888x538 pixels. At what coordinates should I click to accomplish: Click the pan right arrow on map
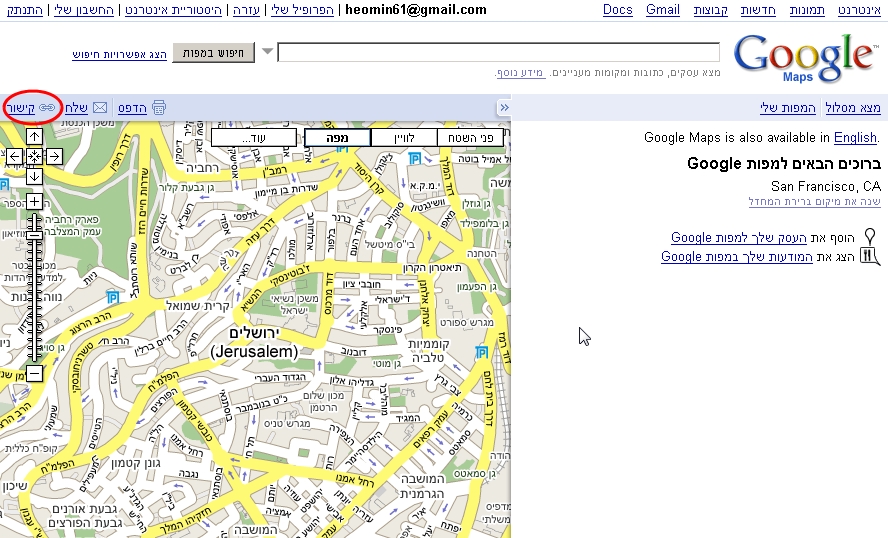click(54, 156)
